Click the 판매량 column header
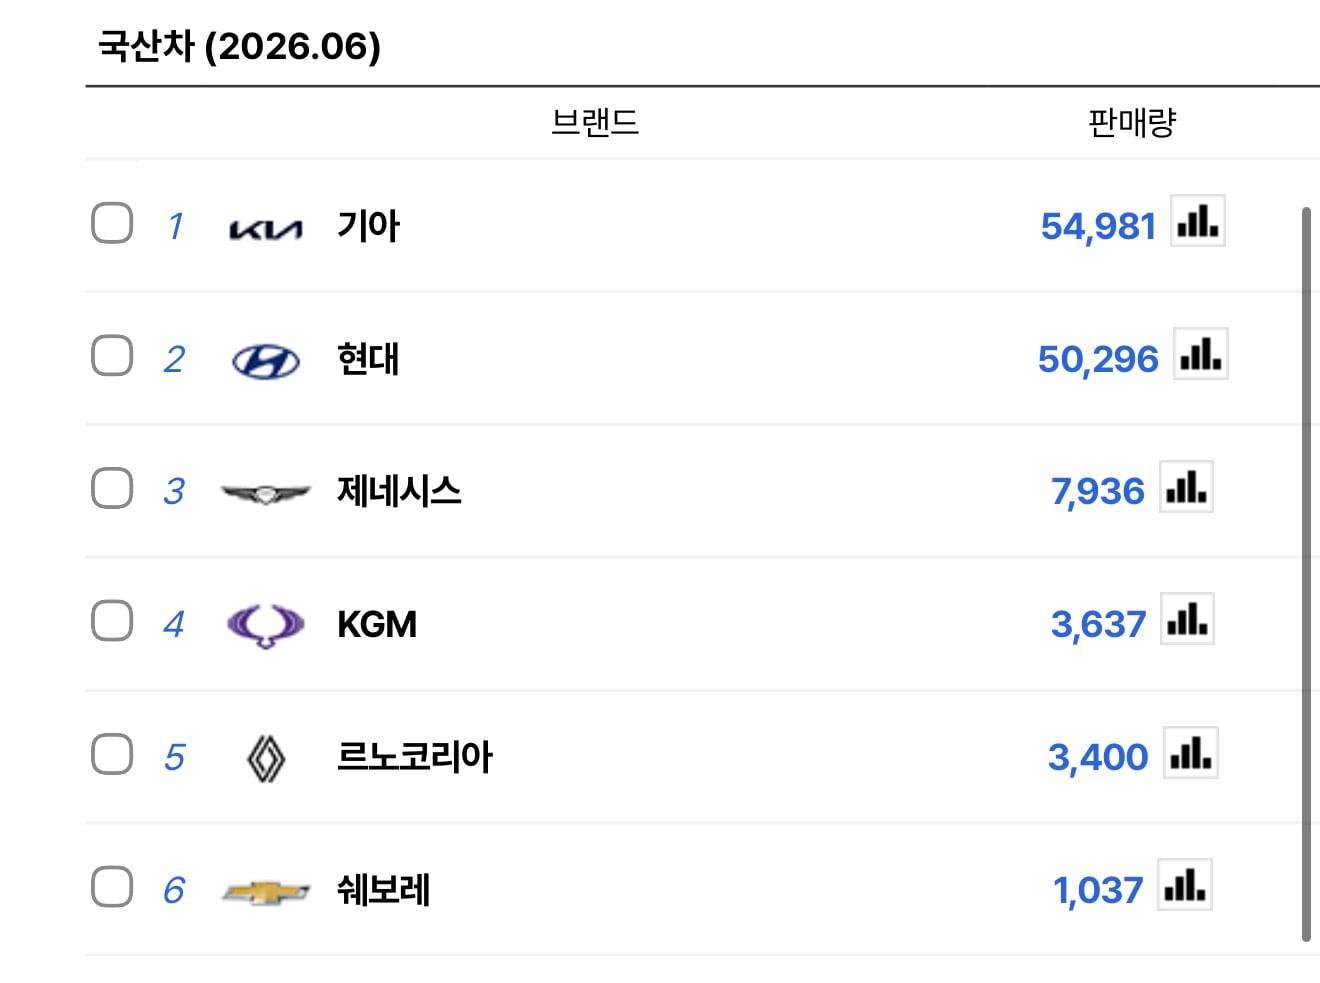This screenshot has width=1320, height=983. (x=1132, y=122)
